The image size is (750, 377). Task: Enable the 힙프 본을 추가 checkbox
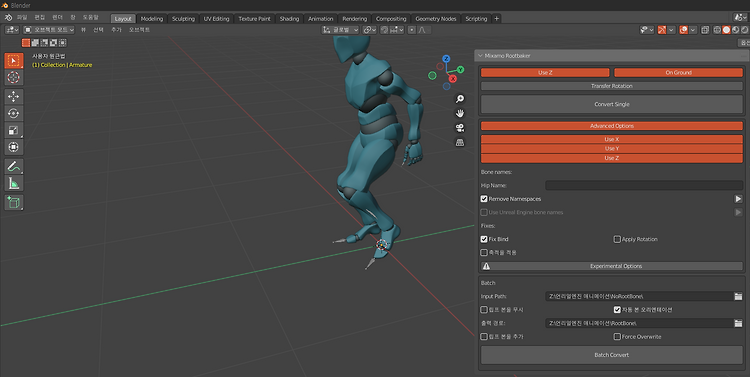point(484,336)
